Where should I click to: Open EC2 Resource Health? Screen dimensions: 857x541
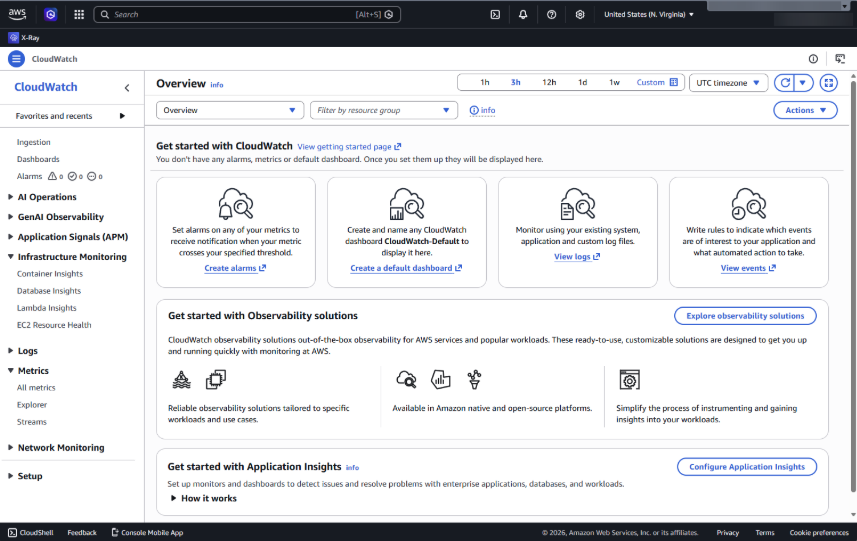click(x=54, y=325)
